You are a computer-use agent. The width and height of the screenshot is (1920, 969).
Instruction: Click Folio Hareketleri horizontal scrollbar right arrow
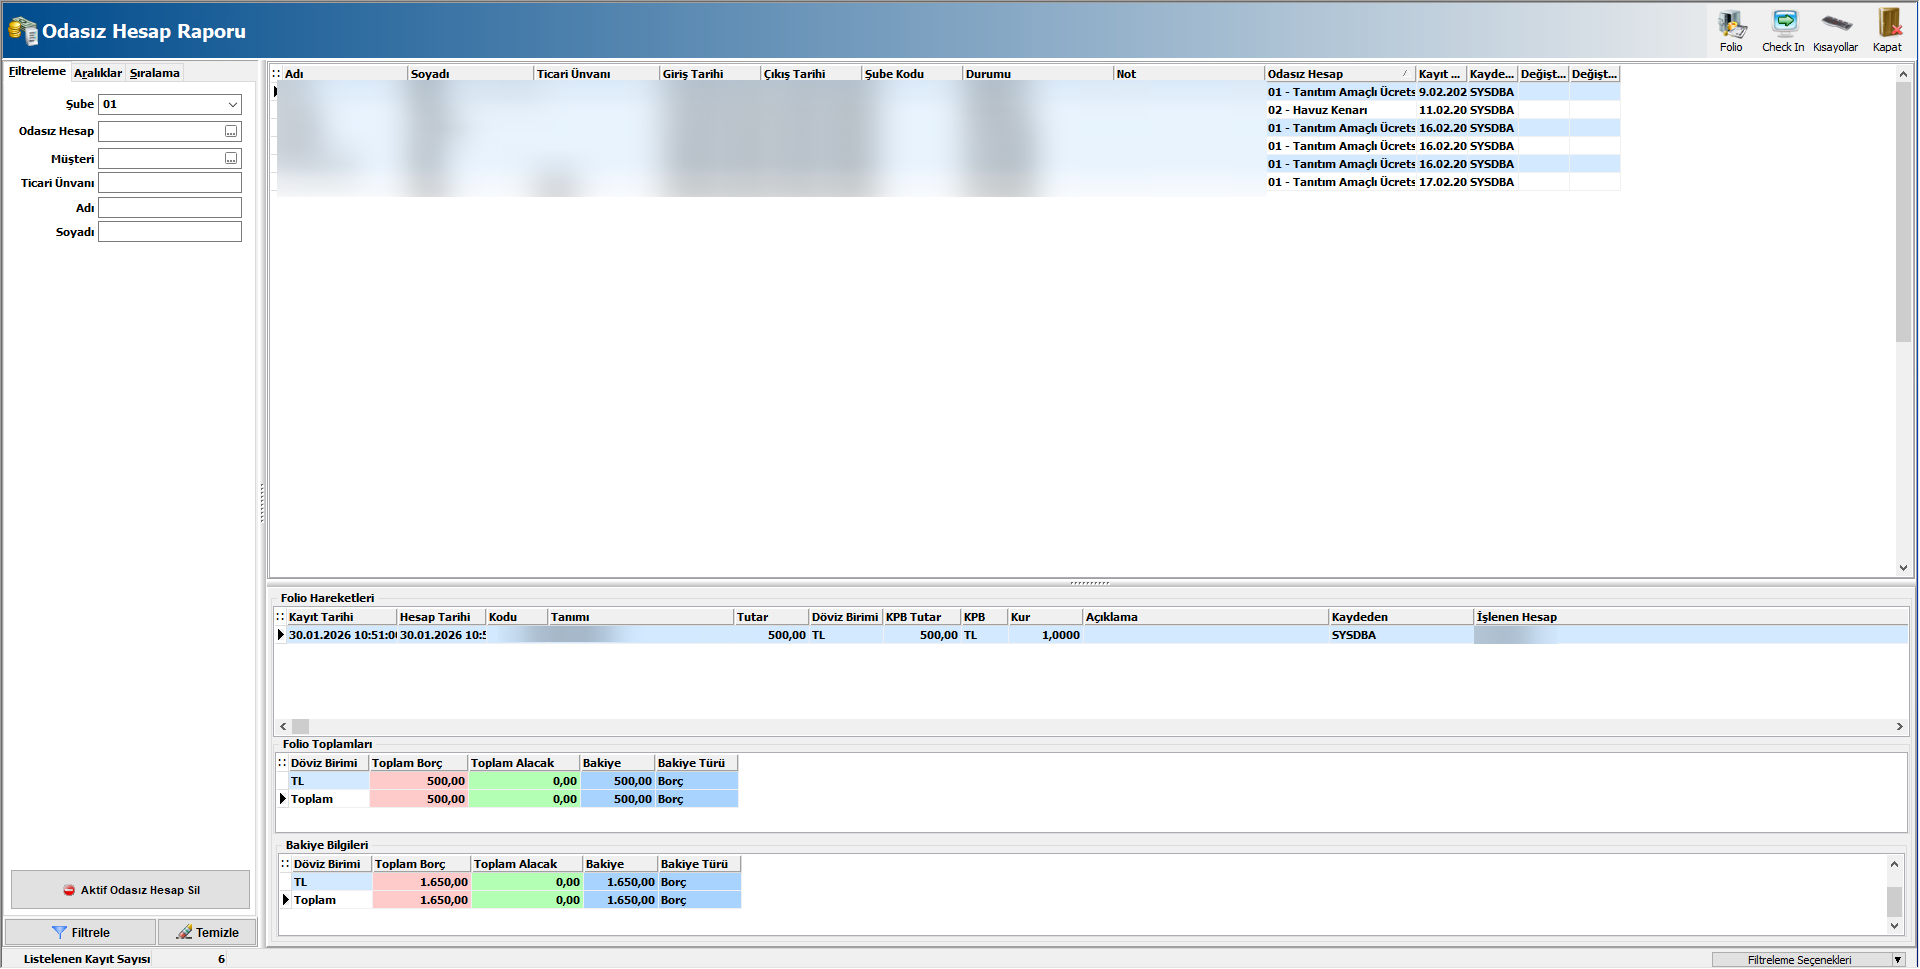tap(1899, 727)
